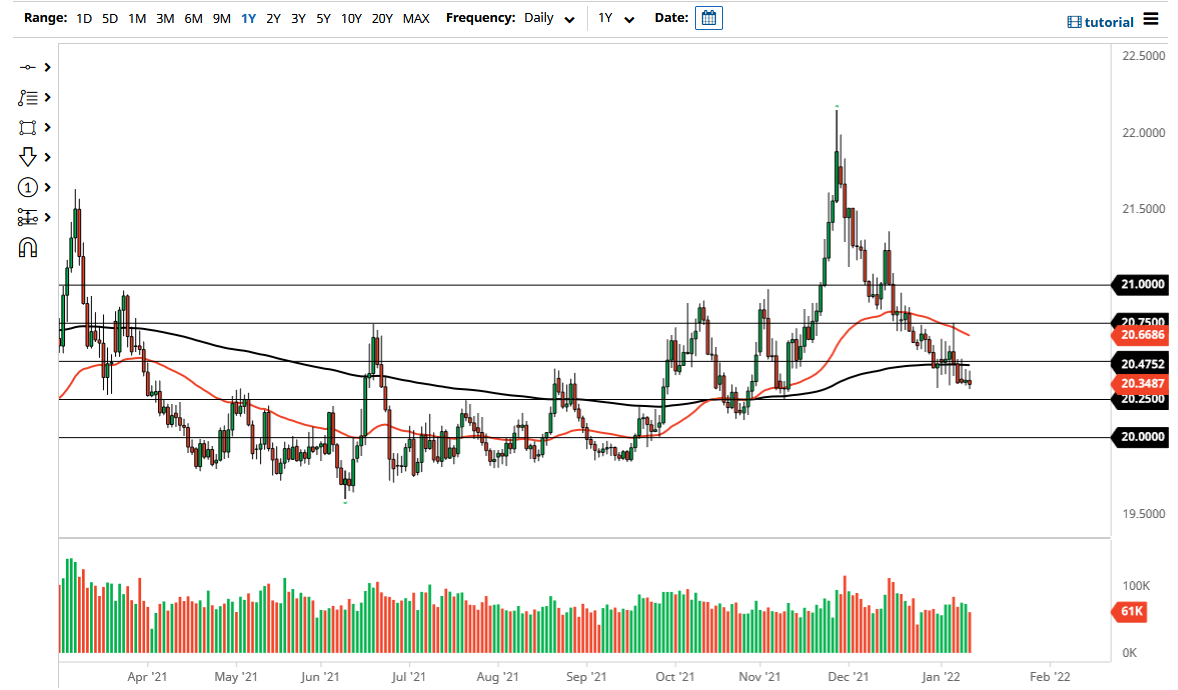Image resolution: width=1178 pixels, height=690 pixels.
Task: Open the measurement tool
Action: [x=28, y=217]
